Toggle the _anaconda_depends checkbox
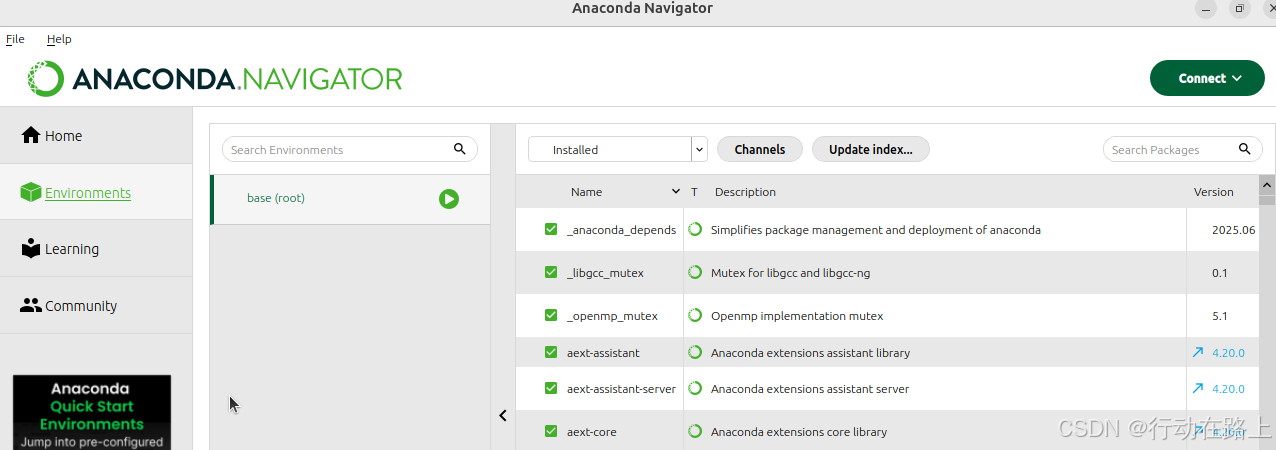Image resolution: width=1276 pixels, height=450 pixels. coord(551,230)
